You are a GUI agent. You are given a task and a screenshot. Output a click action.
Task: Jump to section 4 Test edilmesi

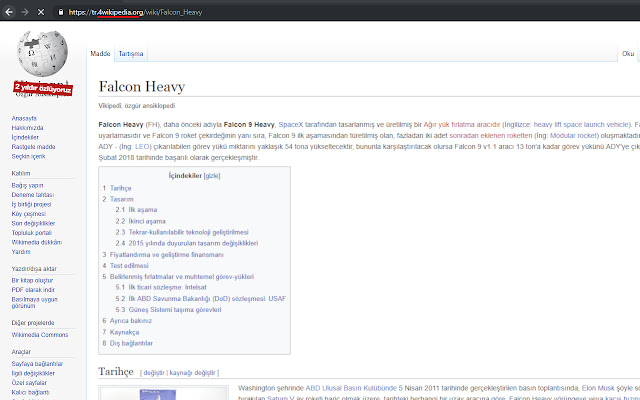pos(126,266)
